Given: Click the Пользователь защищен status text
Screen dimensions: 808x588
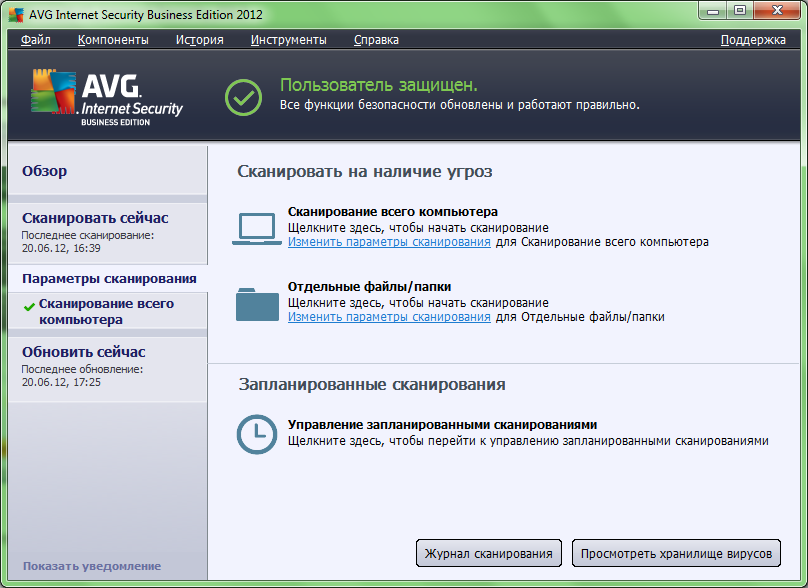Looking at the screenshot, I should (x=379, y=85).
